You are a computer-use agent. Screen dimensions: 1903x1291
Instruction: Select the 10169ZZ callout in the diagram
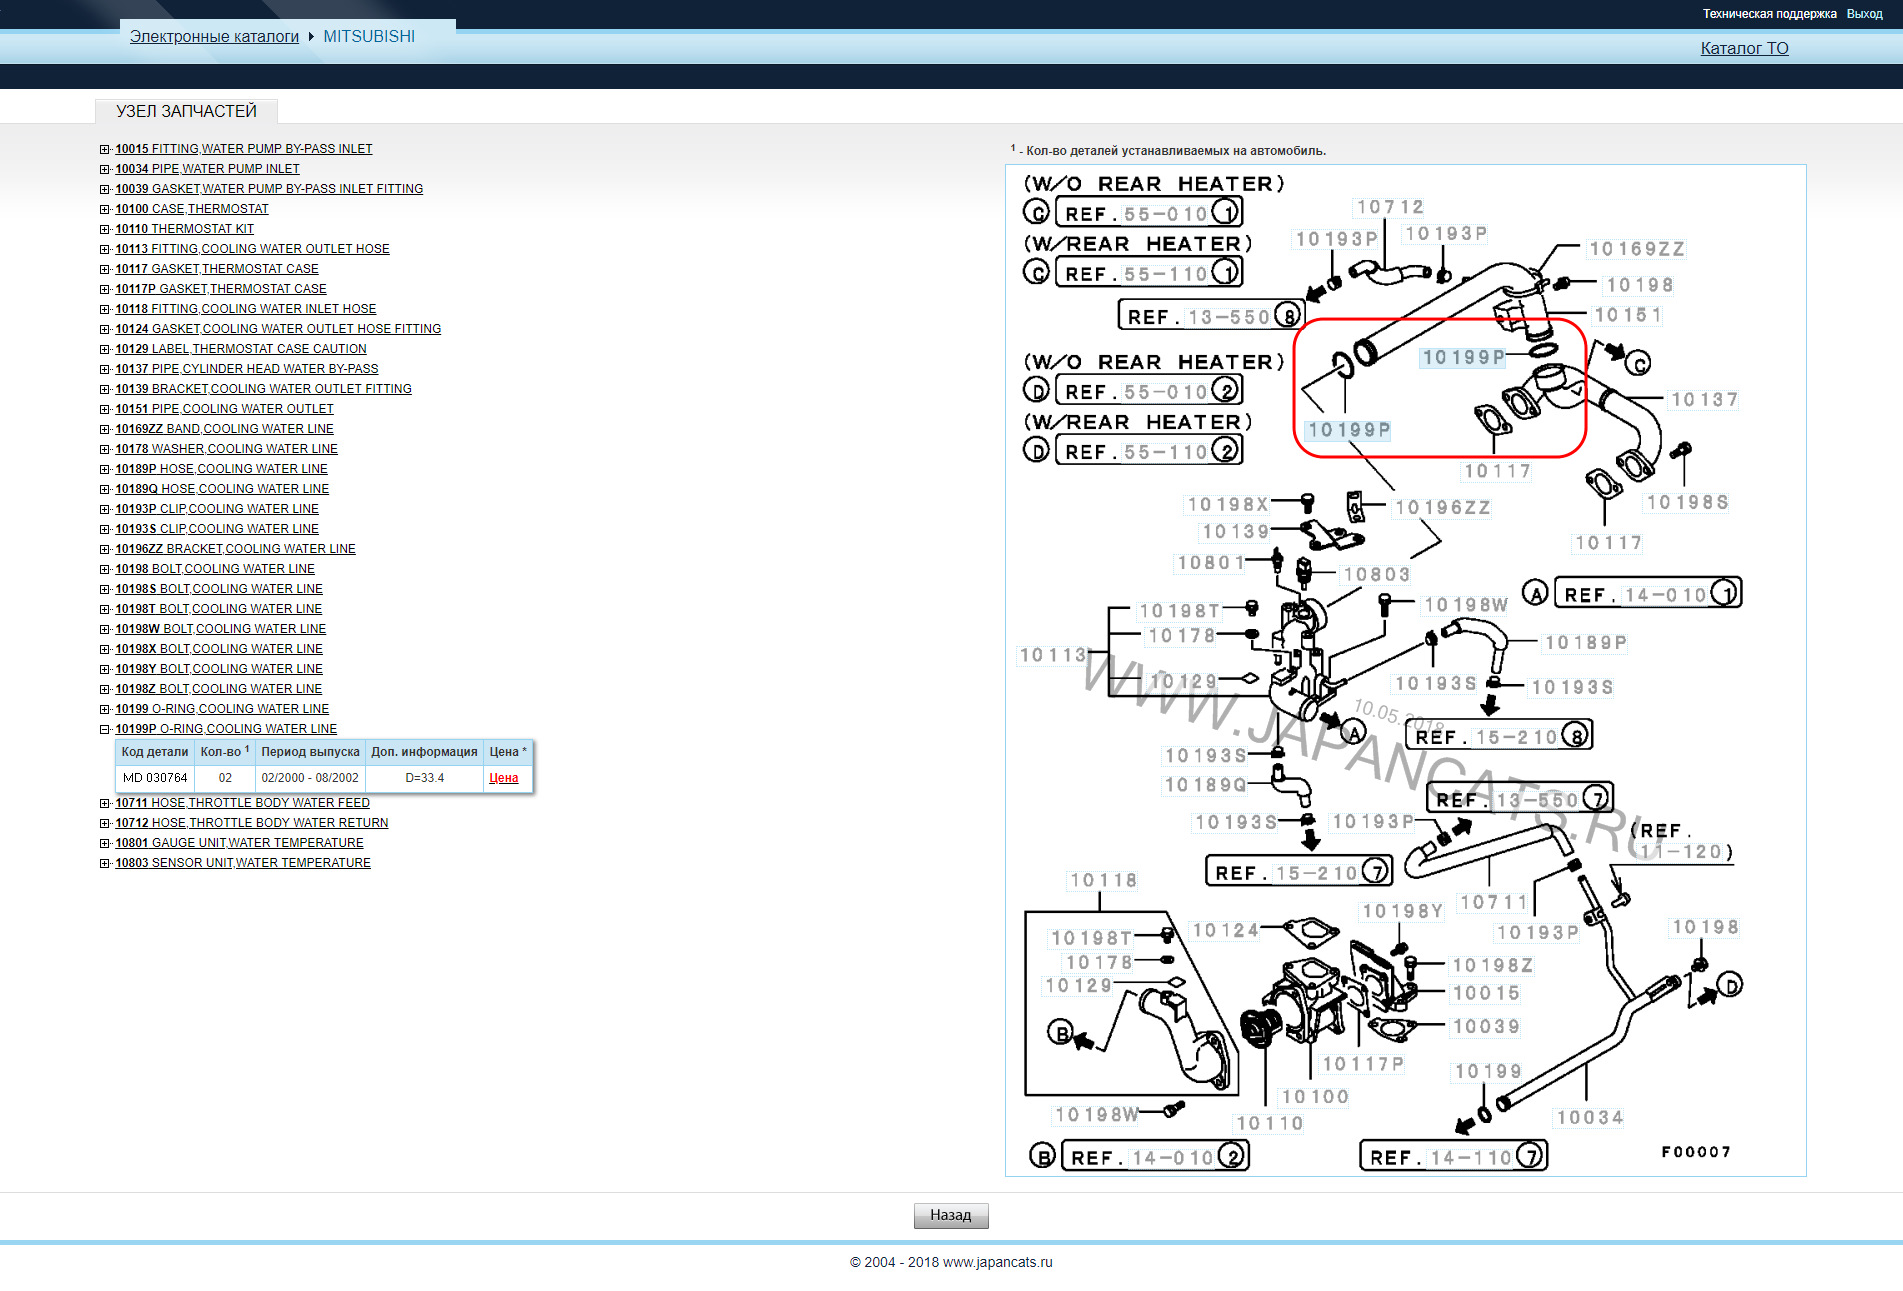1637,249
